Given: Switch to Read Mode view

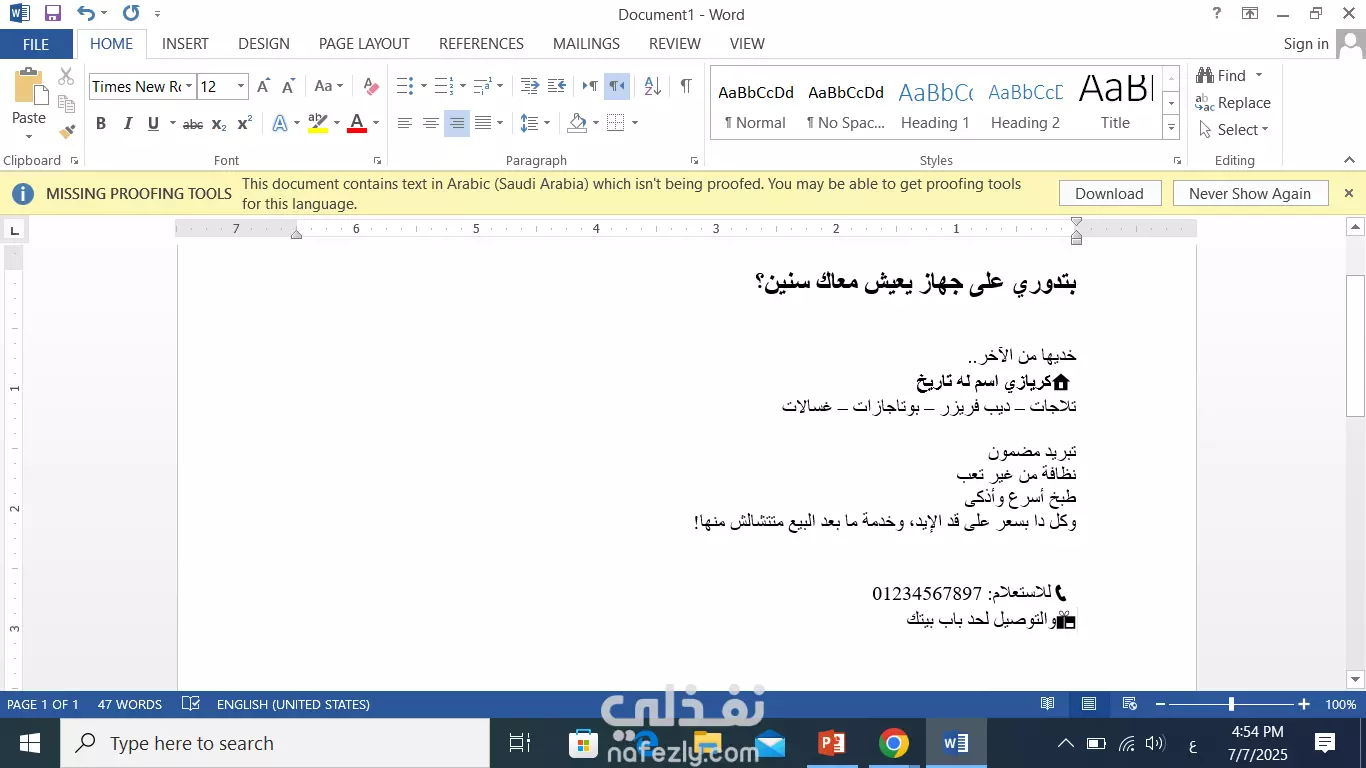Looking at the screenshot, I should coord(1048,704).
